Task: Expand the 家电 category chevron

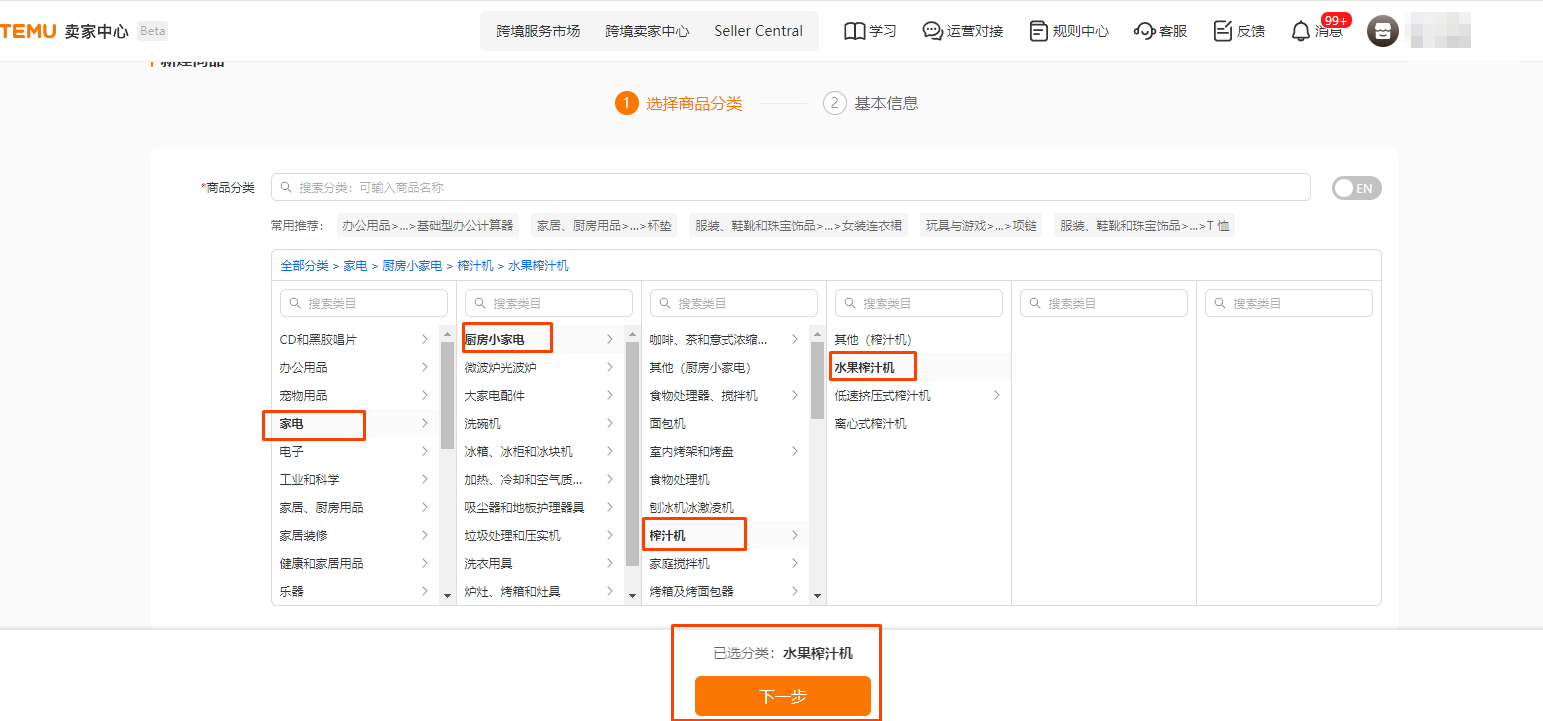Action: (425, 425)
